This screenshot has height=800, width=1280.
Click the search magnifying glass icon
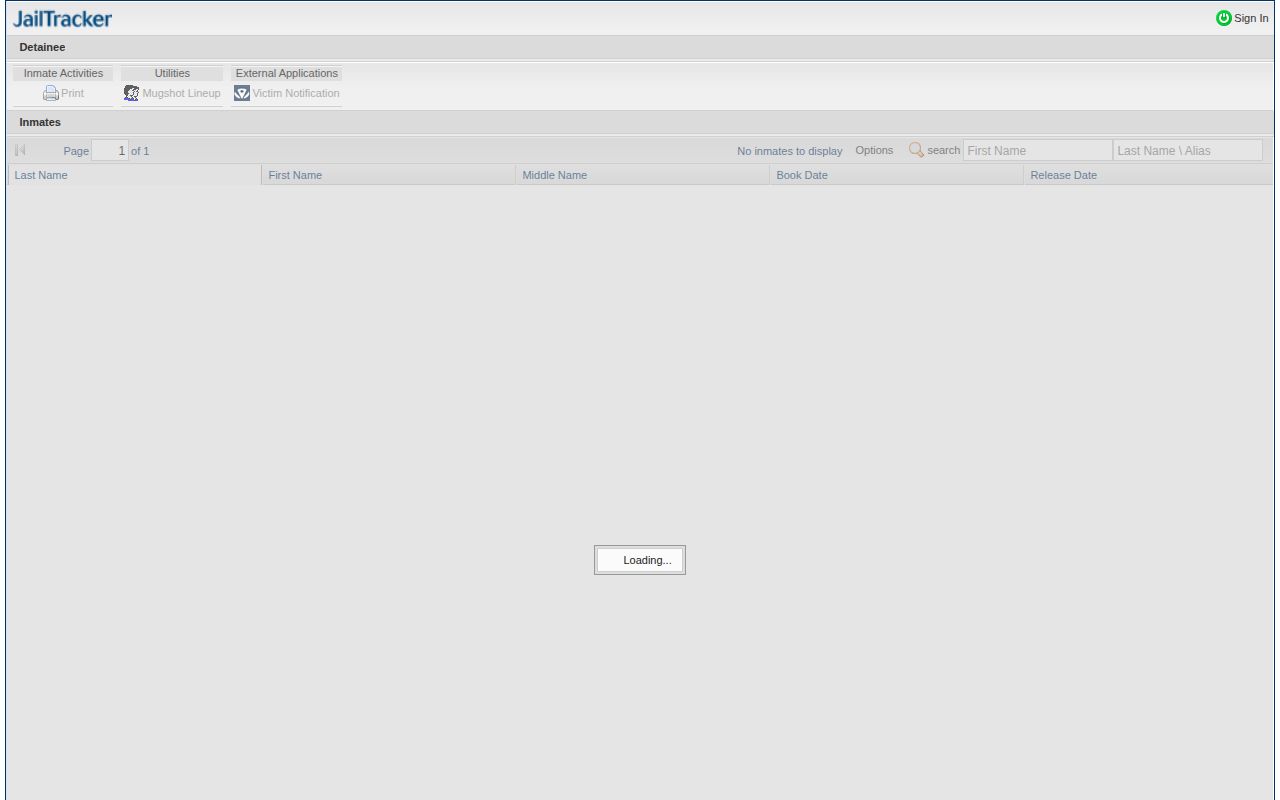click(x=916, y=150)
